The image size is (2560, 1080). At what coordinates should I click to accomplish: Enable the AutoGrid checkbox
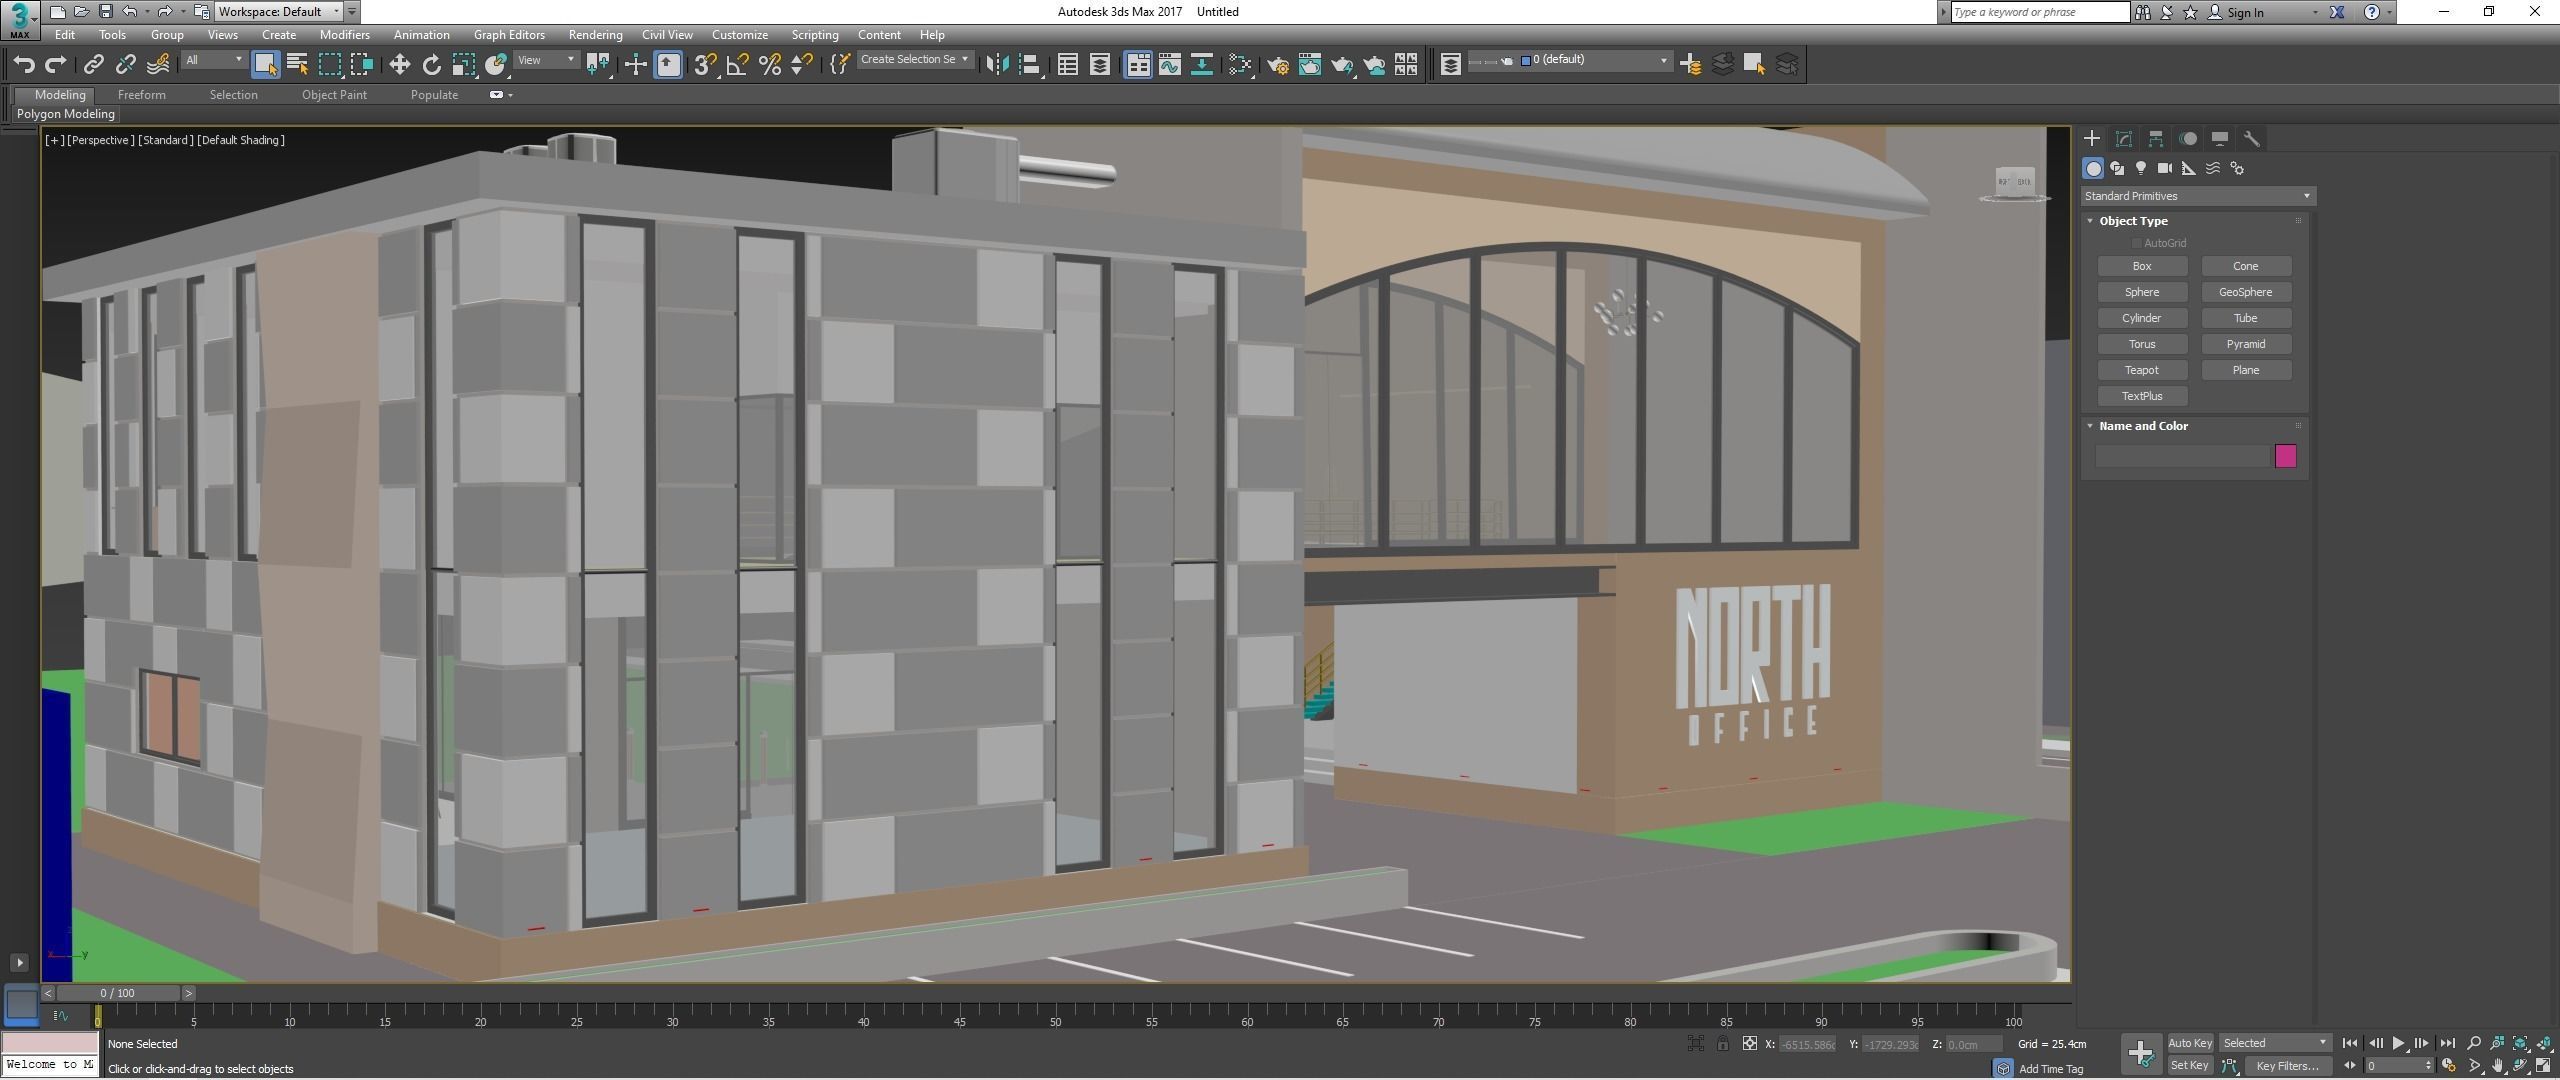(x=2136, y=243)
